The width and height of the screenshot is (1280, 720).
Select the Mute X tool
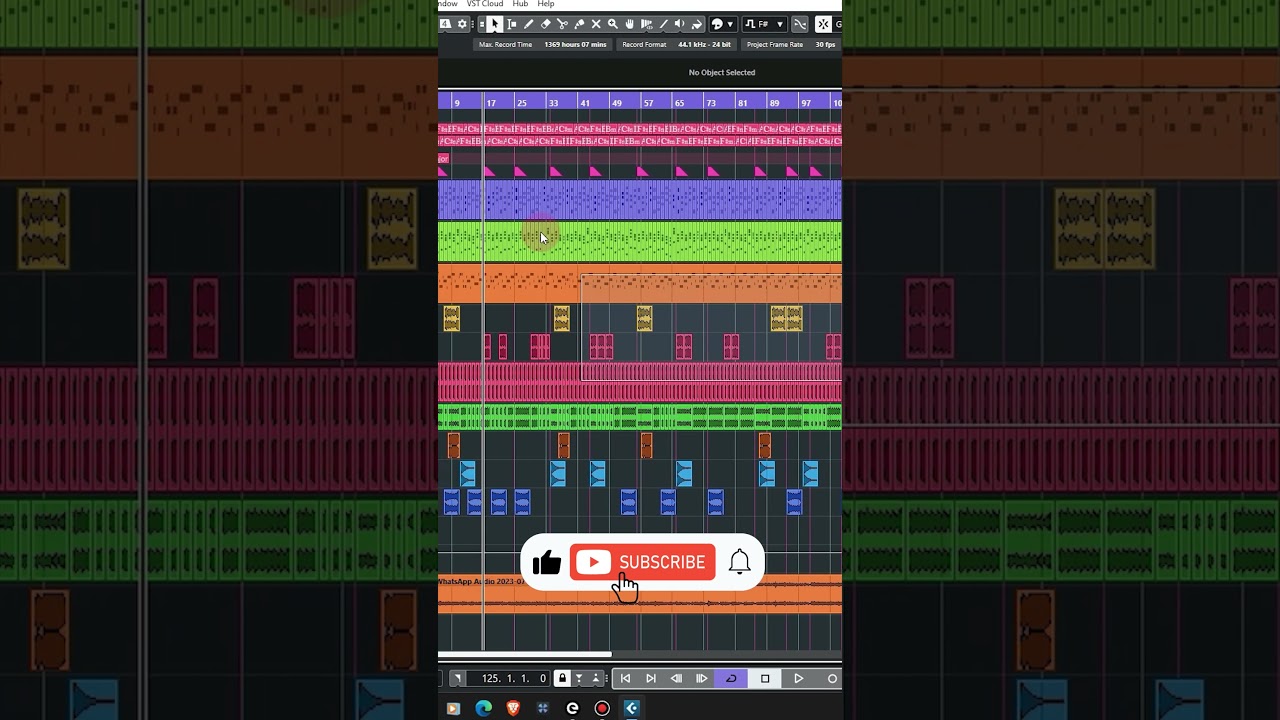click(596, 24)
